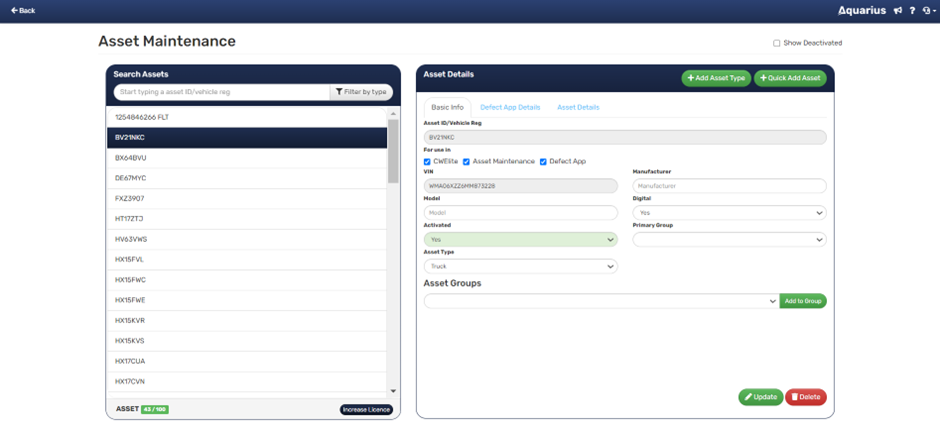Open the user account menu icon
Viewport: 940px width, 427px height.
[x=927, y=10]
